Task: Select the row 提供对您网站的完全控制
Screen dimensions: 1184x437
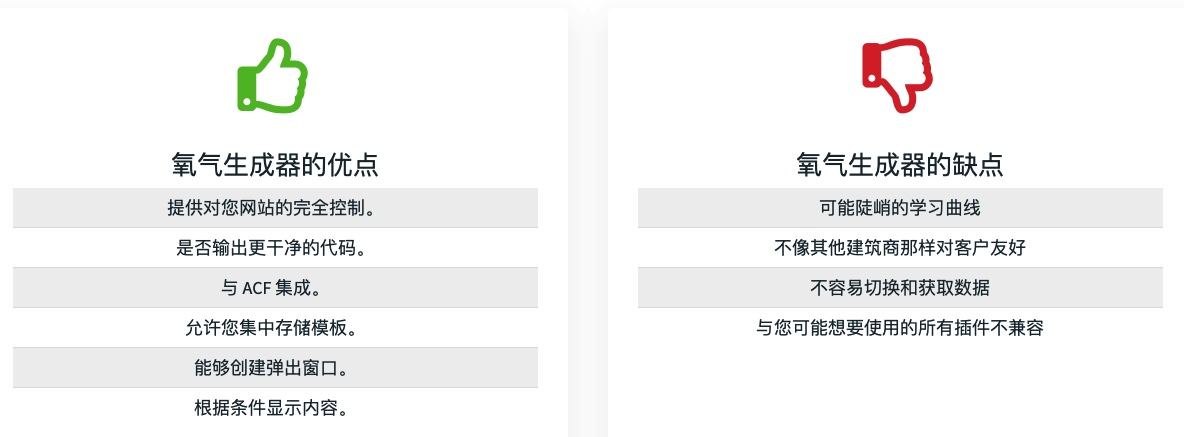Action: tap(275, 208)
